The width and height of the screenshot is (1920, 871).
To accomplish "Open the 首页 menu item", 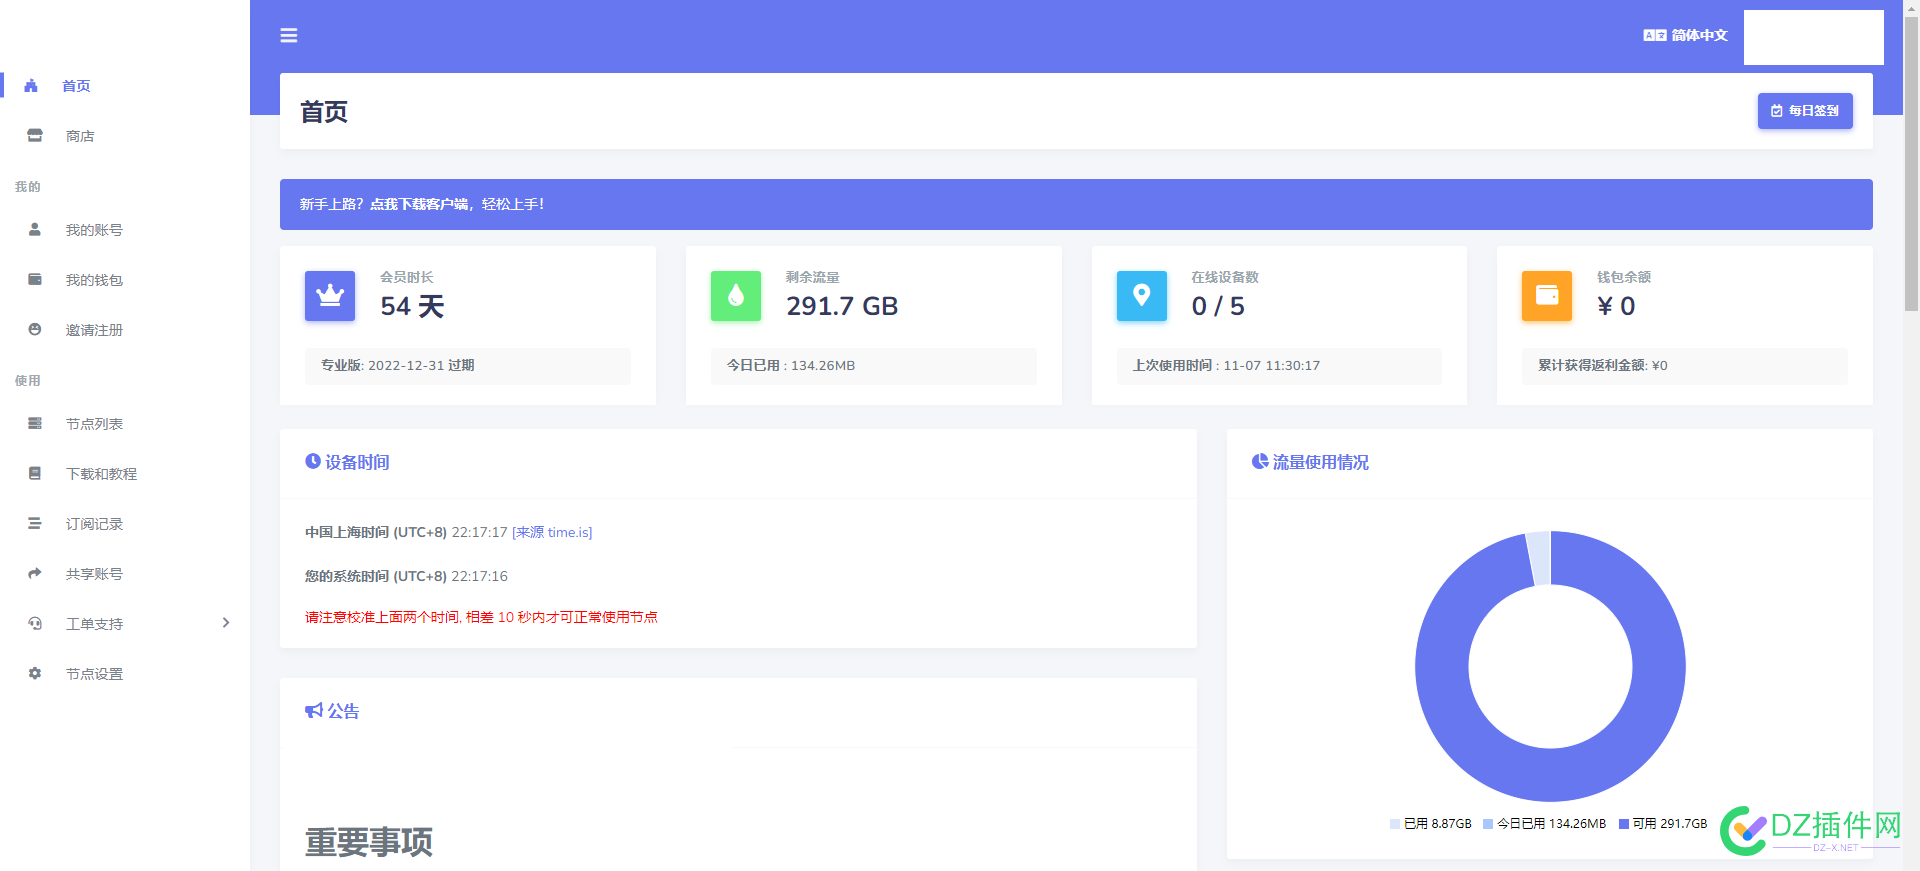I will (76, 86).
